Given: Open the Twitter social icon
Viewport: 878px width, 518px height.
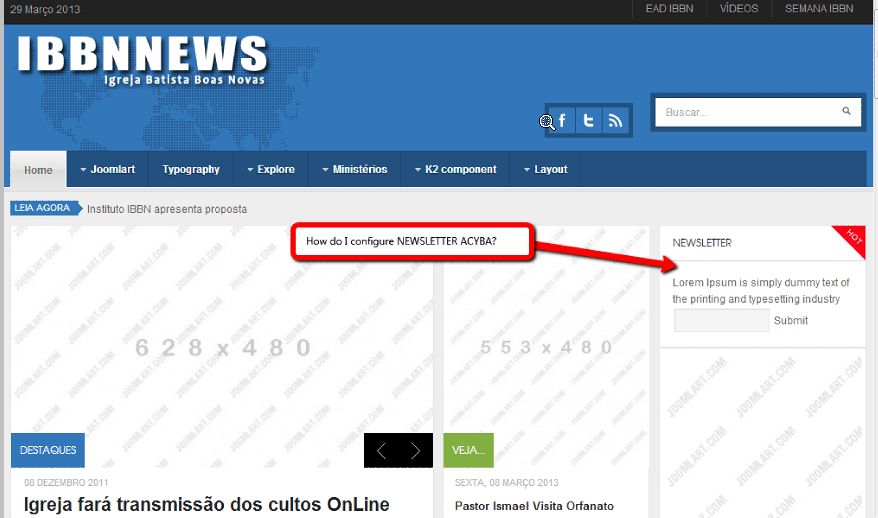Looking at the screenshot, I should click(589, 120).
